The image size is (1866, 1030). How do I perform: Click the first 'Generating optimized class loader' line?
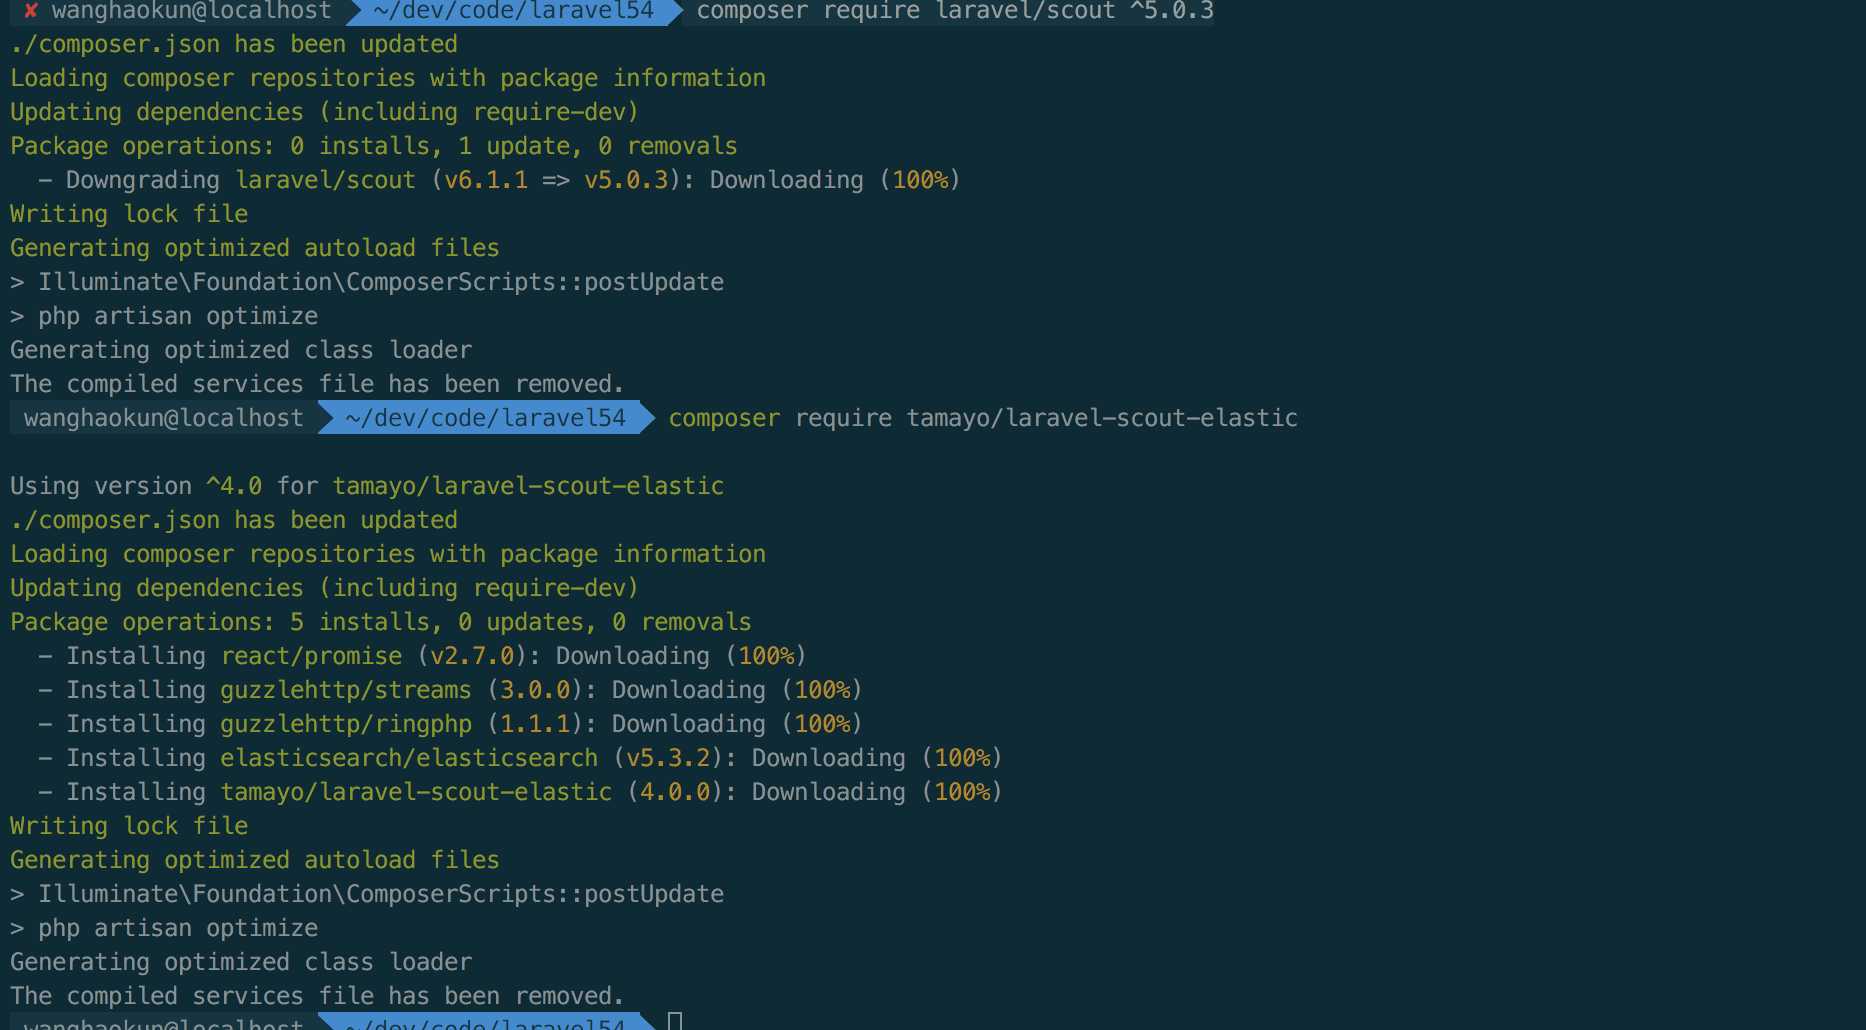241,350
